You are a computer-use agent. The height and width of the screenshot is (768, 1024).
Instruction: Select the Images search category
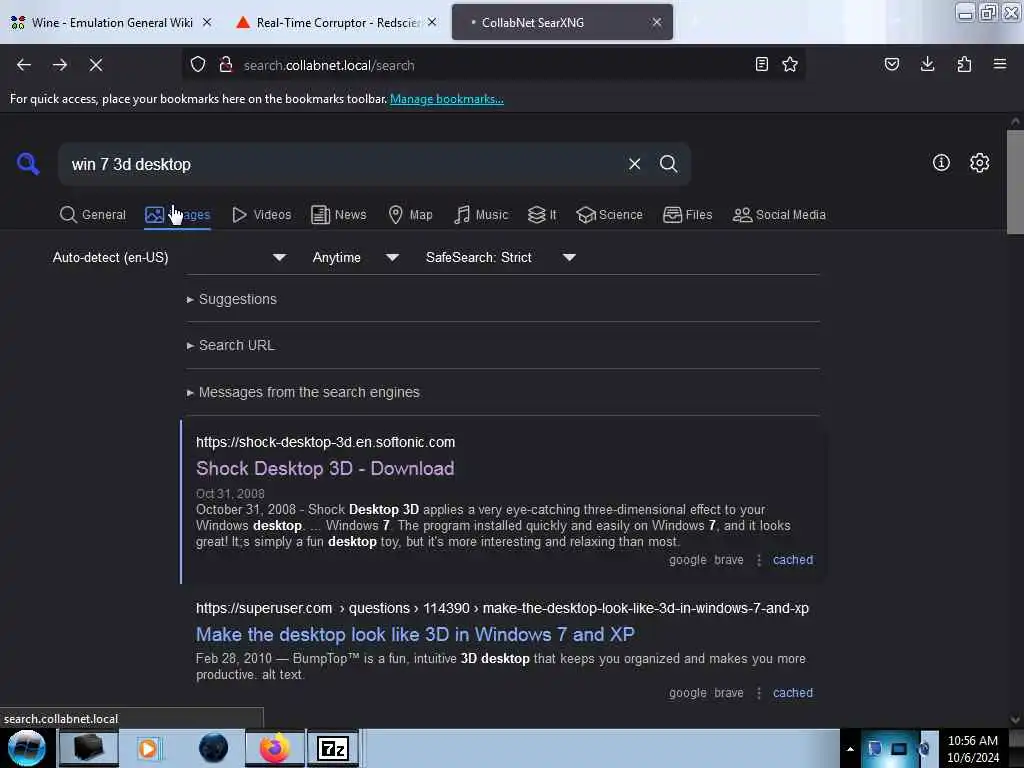point(178,215)
